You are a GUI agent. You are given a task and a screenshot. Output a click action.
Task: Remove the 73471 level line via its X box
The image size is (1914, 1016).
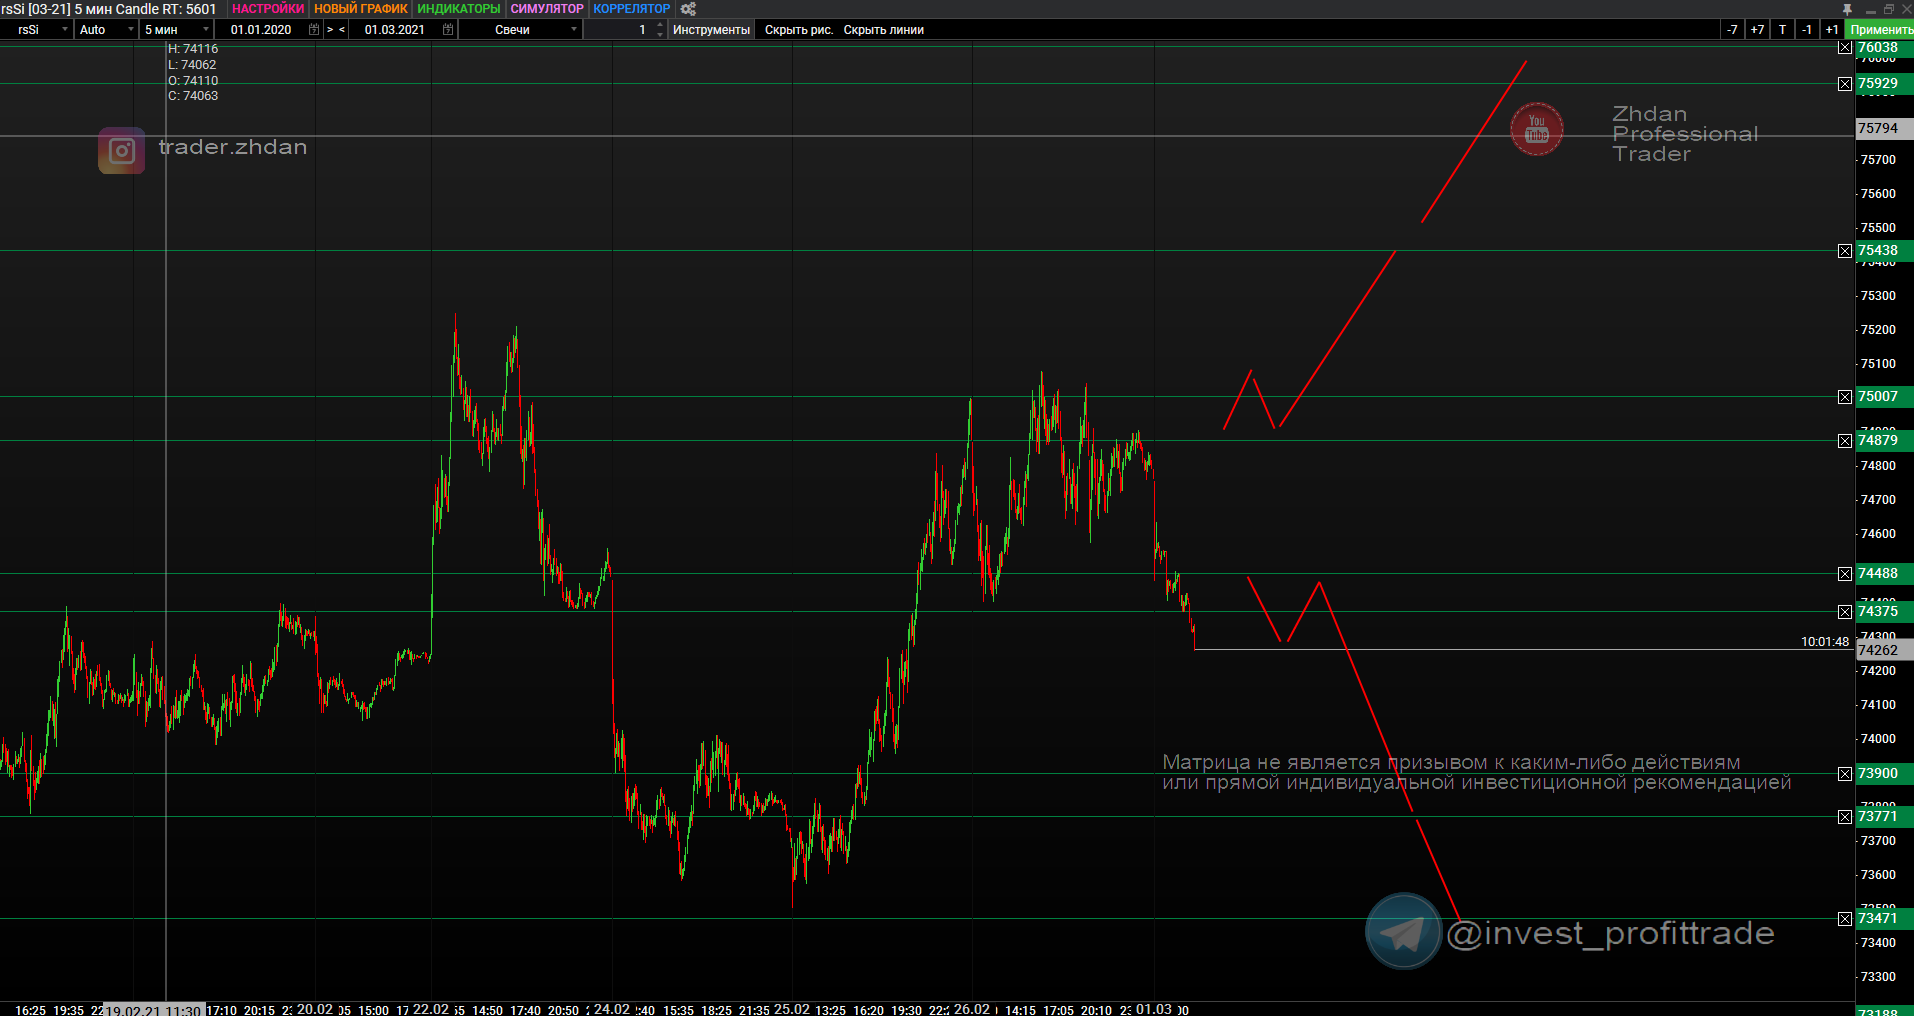click(1845, 919)
